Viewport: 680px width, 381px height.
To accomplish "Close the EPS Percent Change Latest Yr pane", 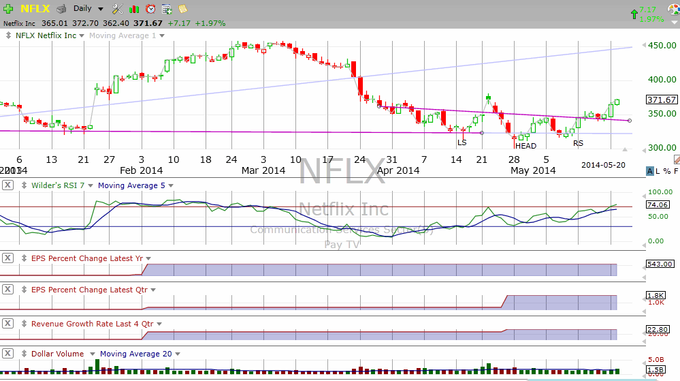I will [7, 258].
